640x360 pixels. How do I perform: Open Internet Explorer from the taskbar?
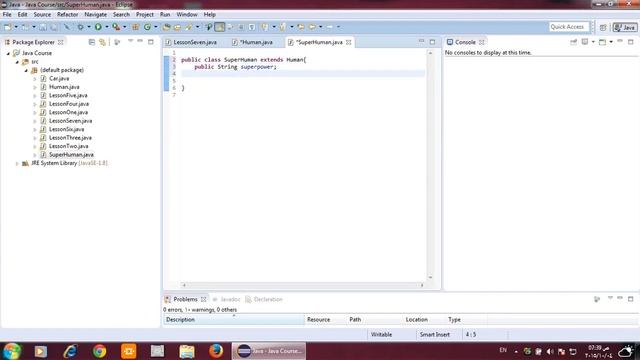click(x=70, y=351)
